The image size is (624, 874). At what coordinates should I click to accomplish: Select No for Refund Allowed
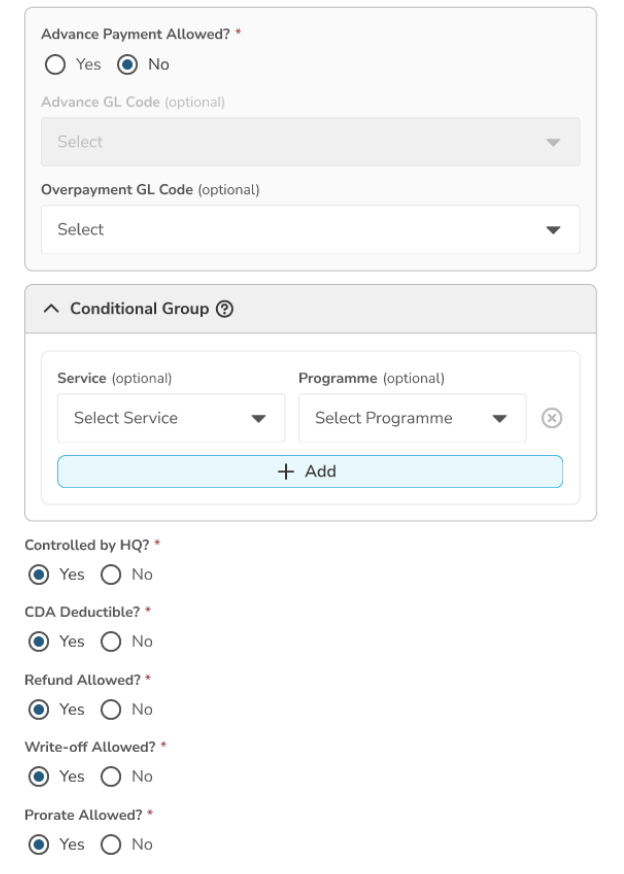(110, 709)
